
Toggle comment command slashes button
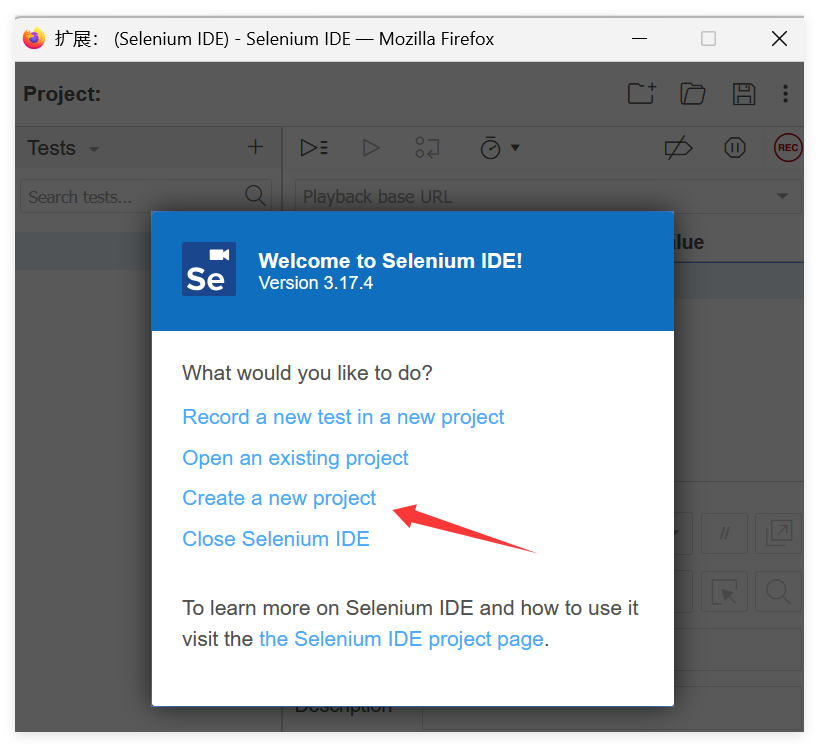coord(724,533)
